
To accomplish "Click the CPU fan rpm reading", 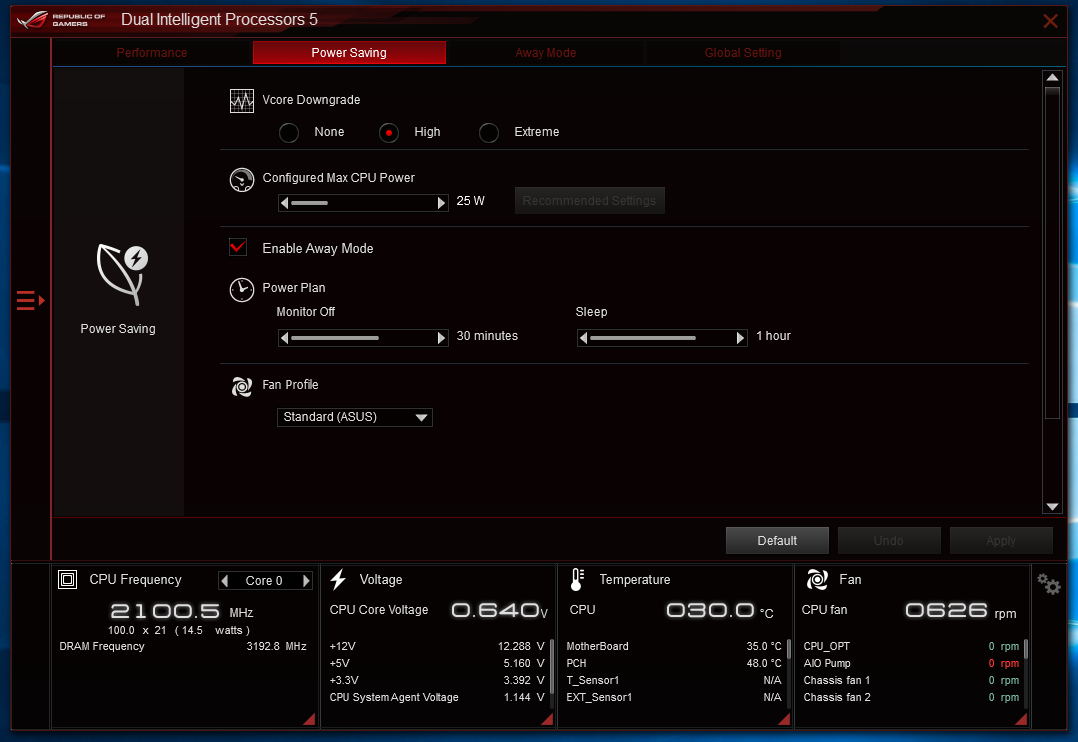I will (960, 611).
